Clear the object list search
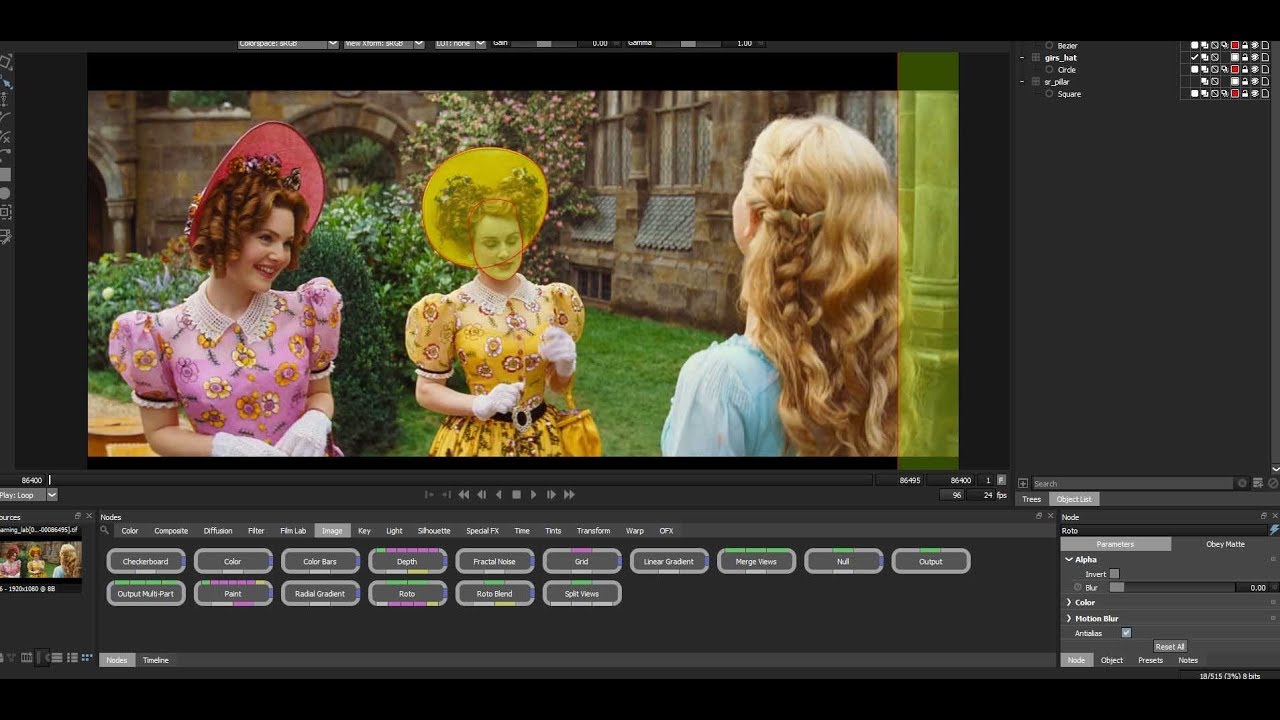The width and height of the screenshot is (1280, 720). [1243, 483]
